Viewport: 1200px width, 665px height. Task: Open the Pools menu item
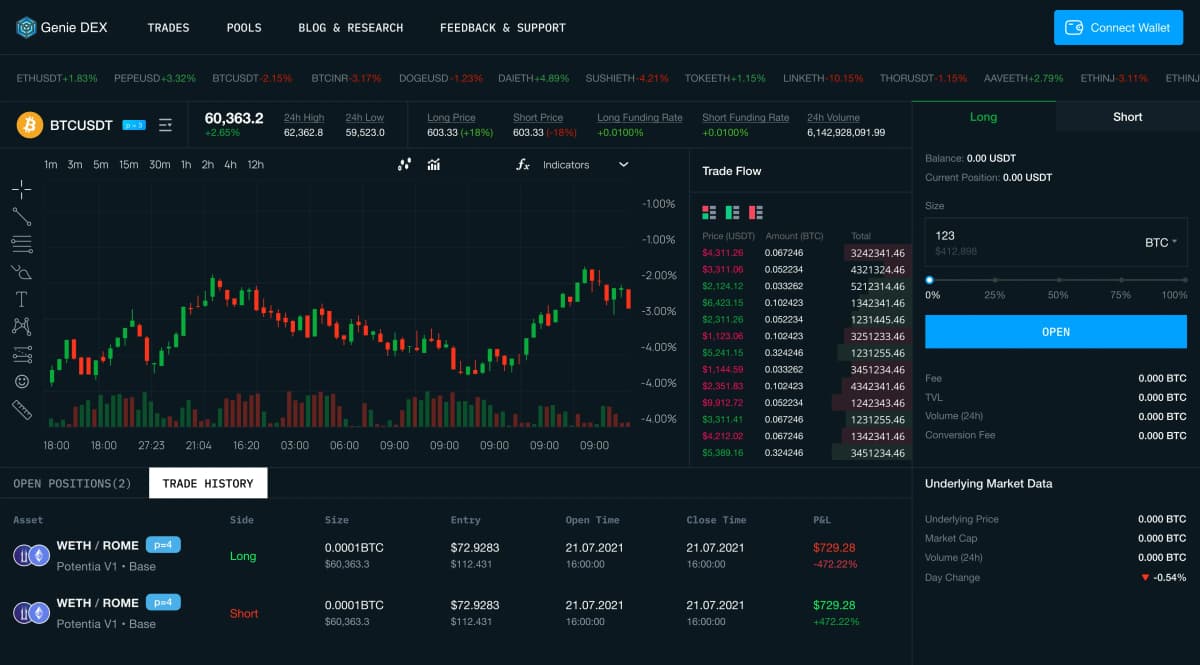(x=244, y=28)
